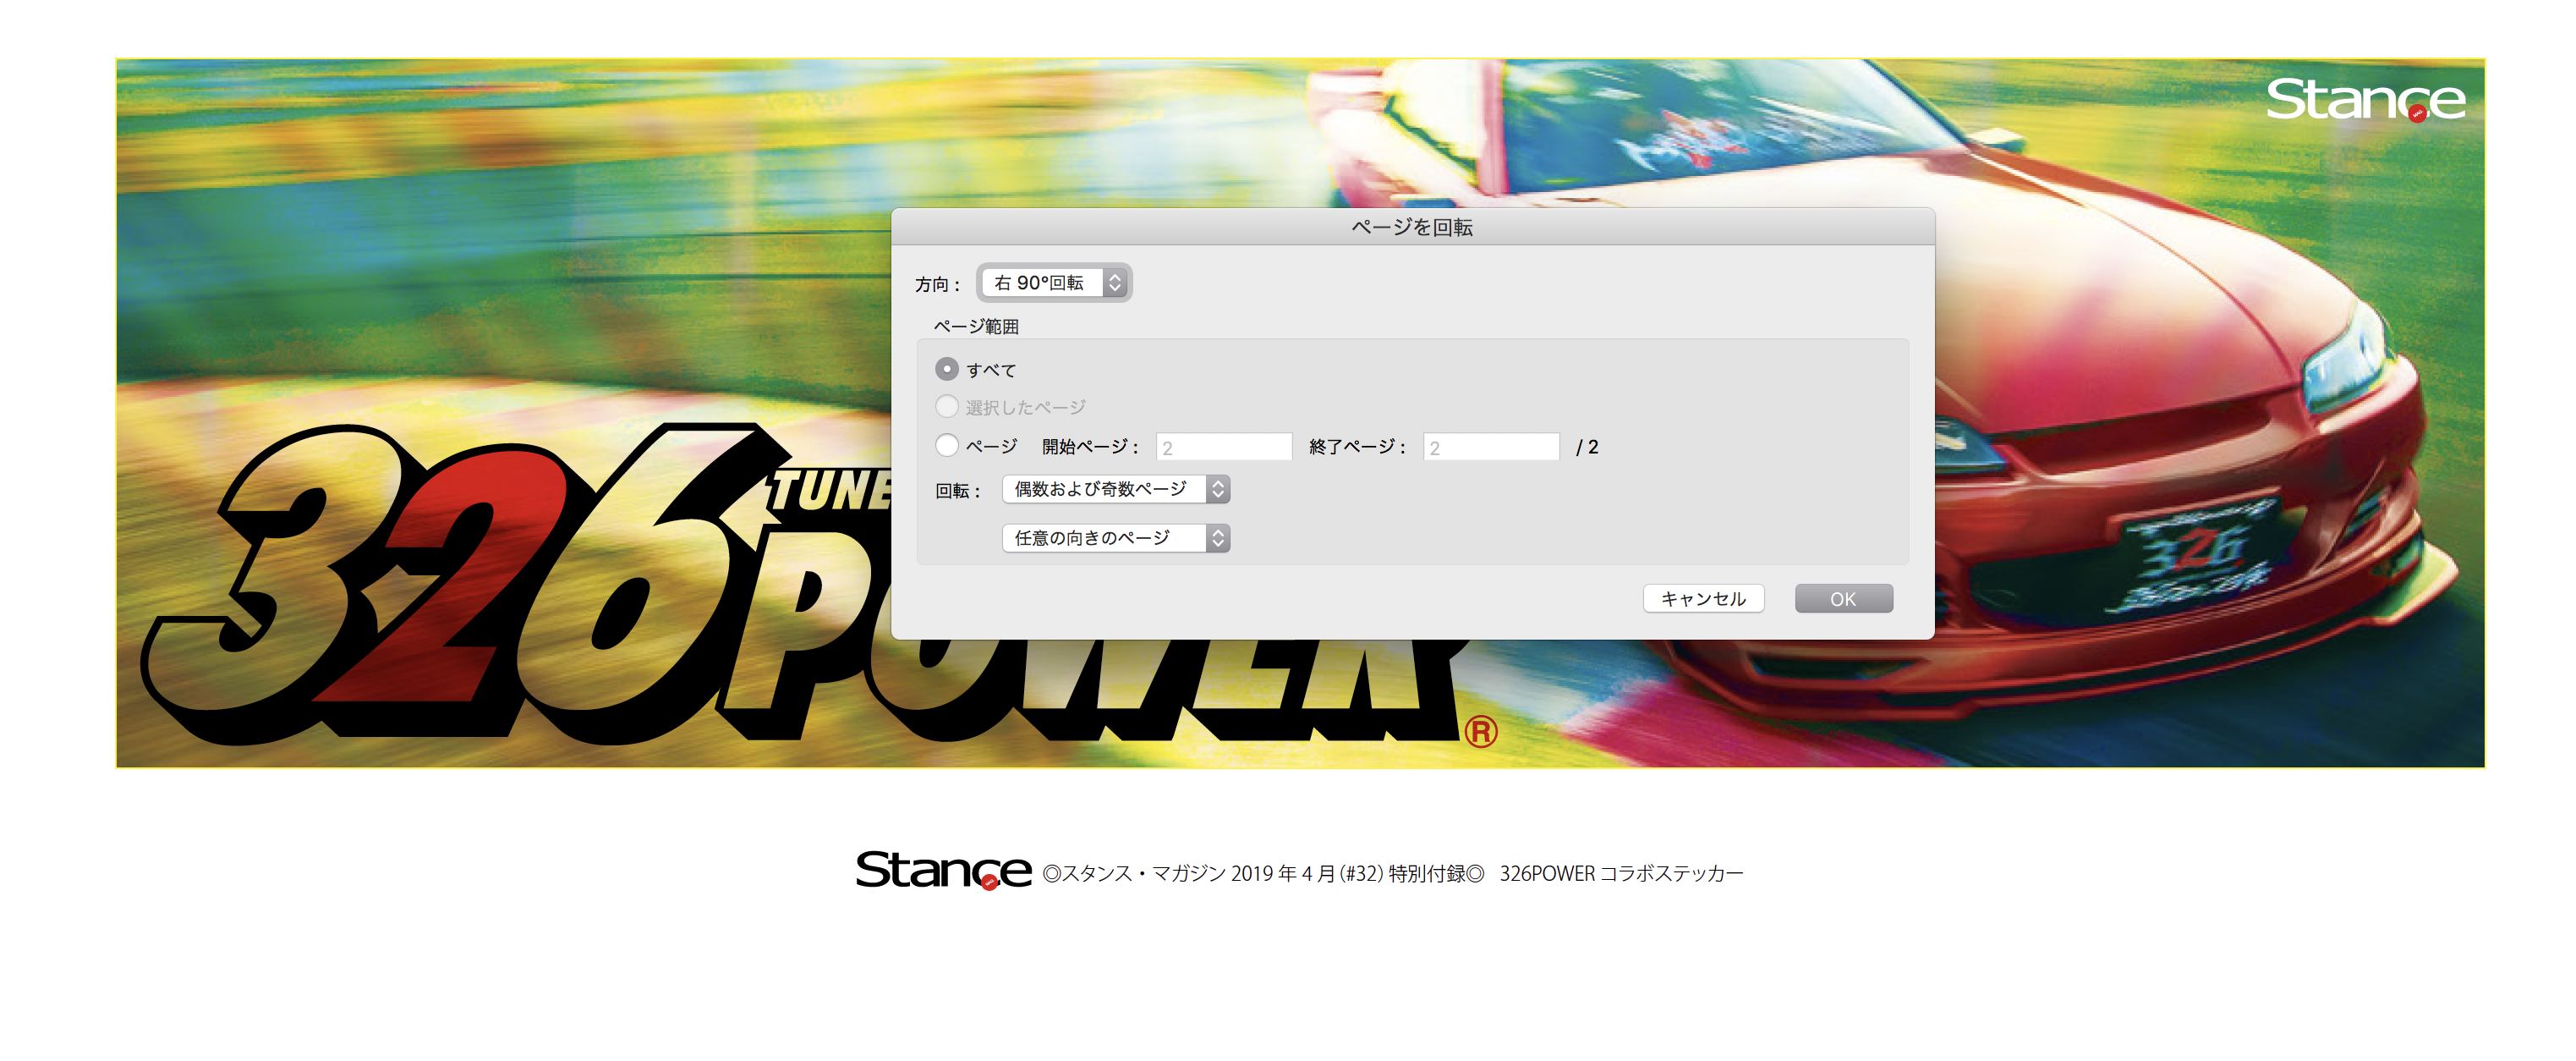Click the 終了ページ input field
This screenshot has height=1061, width=2576.
click(x=1490, y=447)
